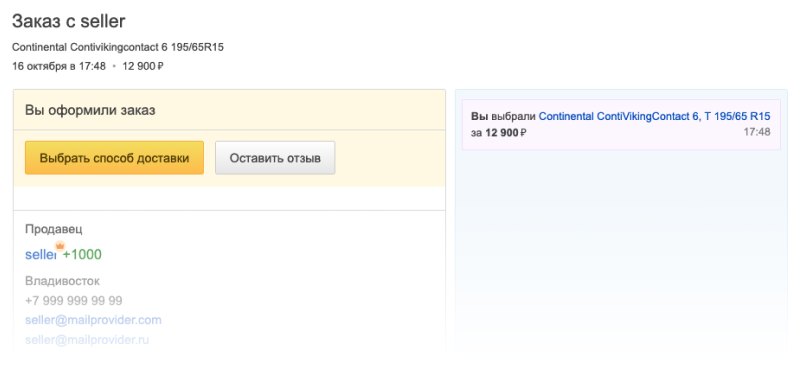The height and width of the screenshot is (365, 800).
Task: Click the 'Continental Contivikingcontact 6 195/65R15' subtitle
Action: pyautogui.click(x=118, y=47)
